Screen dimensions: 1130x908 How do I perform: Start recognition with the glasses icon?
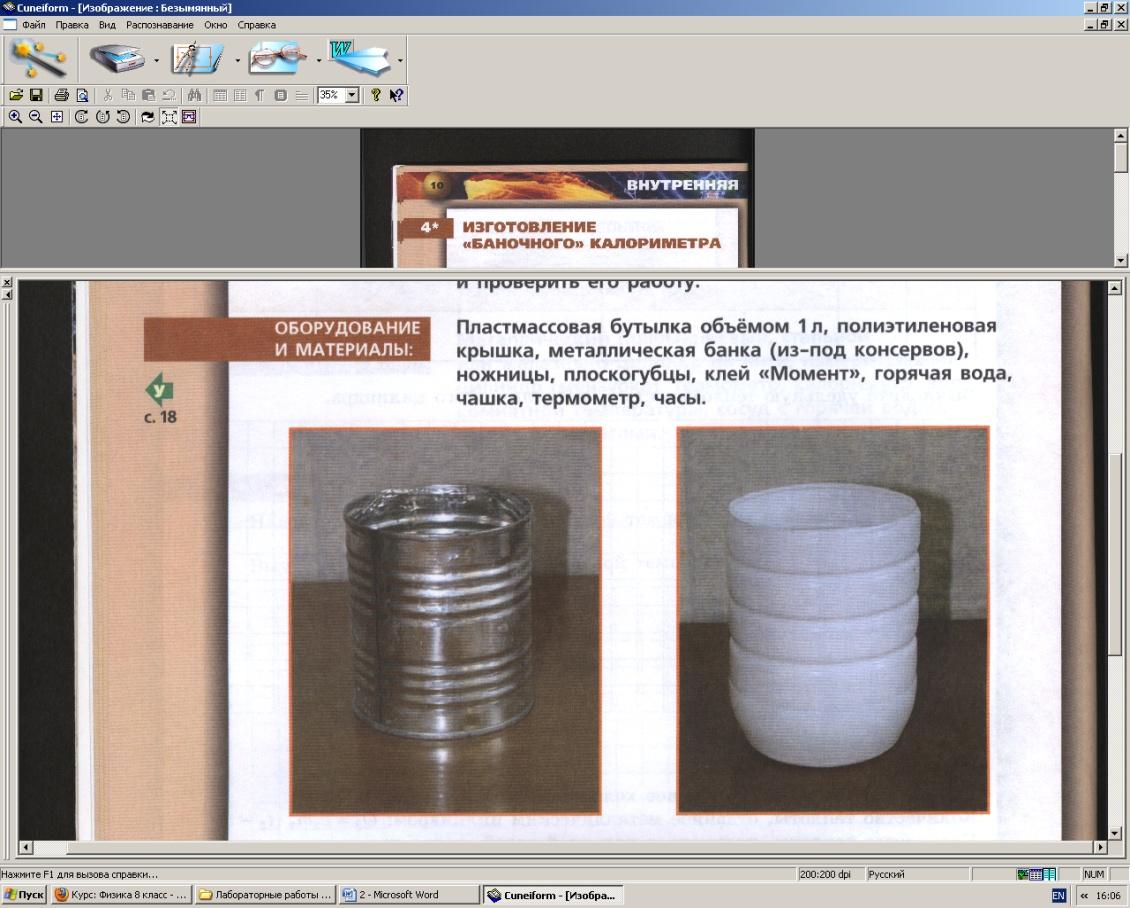[x=277, y=59]
